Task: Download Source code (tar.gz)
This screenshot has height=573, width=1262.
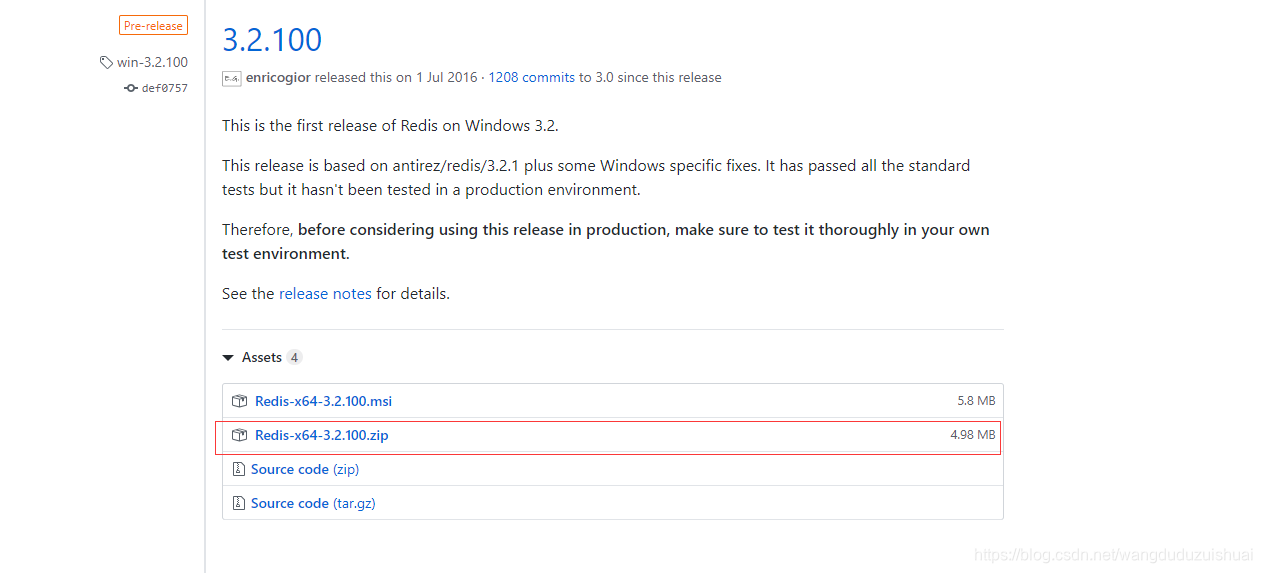Action: 313,503
